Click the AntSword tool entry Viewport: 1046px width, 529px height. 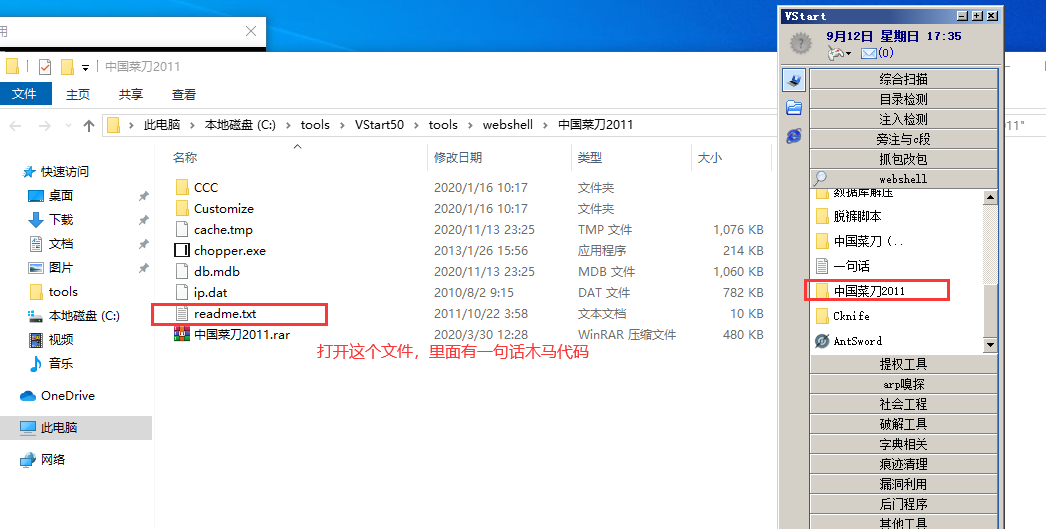point(857,341)
